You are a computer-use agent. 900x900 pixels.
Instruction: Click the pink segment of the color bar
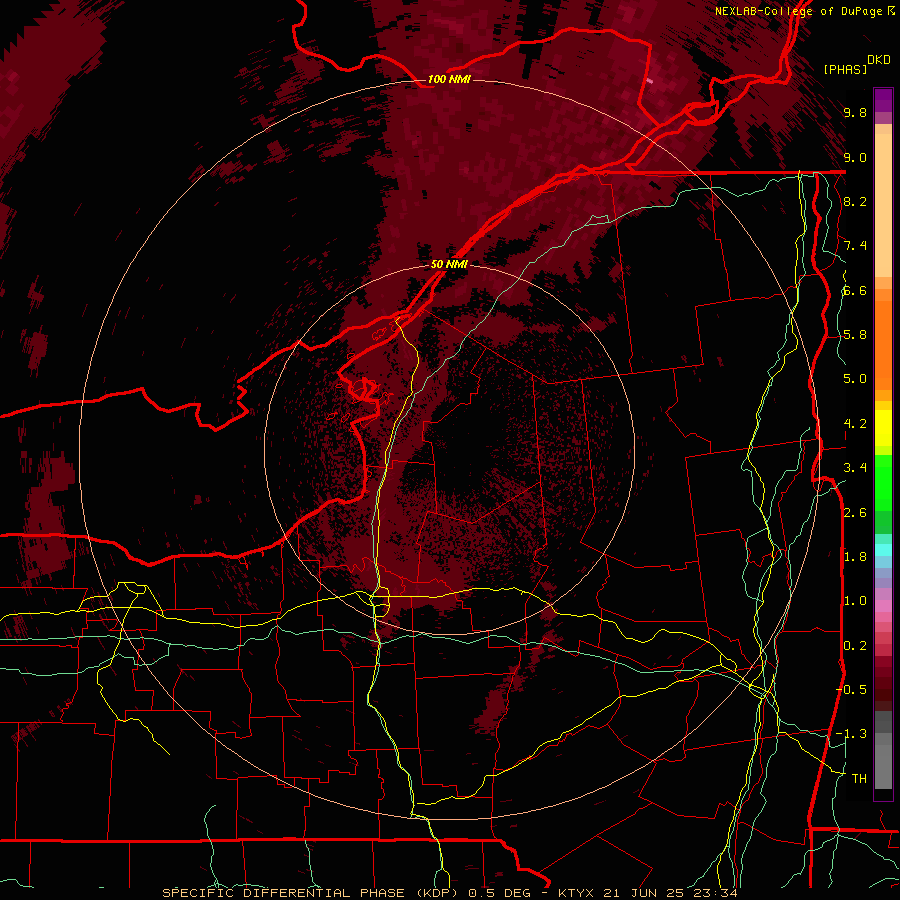pyautogui.click(x=883, y=606)
